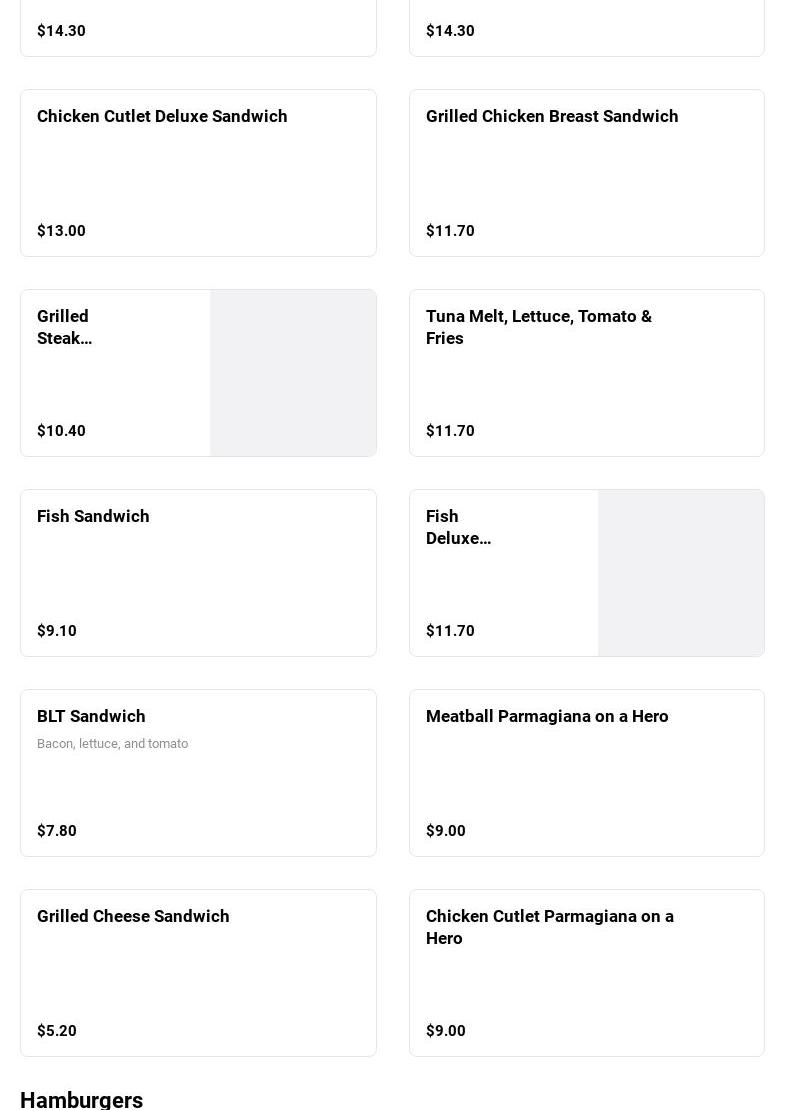
Task: Click the $13.00 price label
Action: [61, 231]
